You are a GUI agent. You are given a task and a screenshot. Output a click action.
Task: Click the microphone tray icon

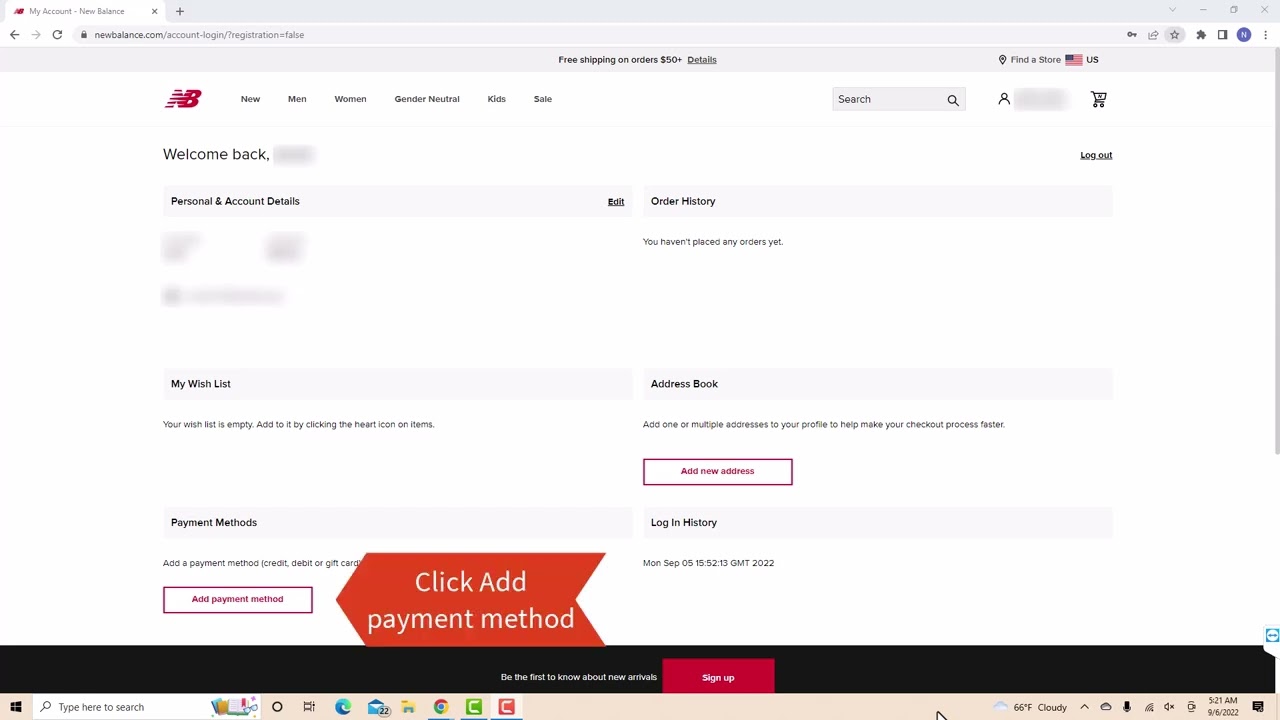tap(1127, 707)
